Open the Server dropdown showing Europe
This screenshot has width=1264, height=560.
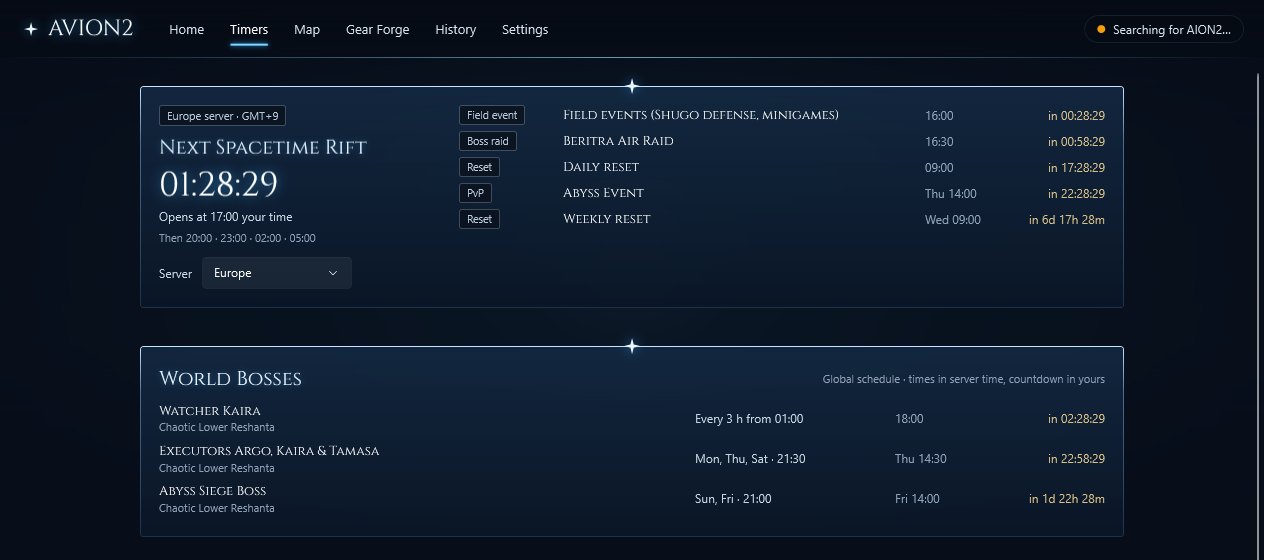277,273
